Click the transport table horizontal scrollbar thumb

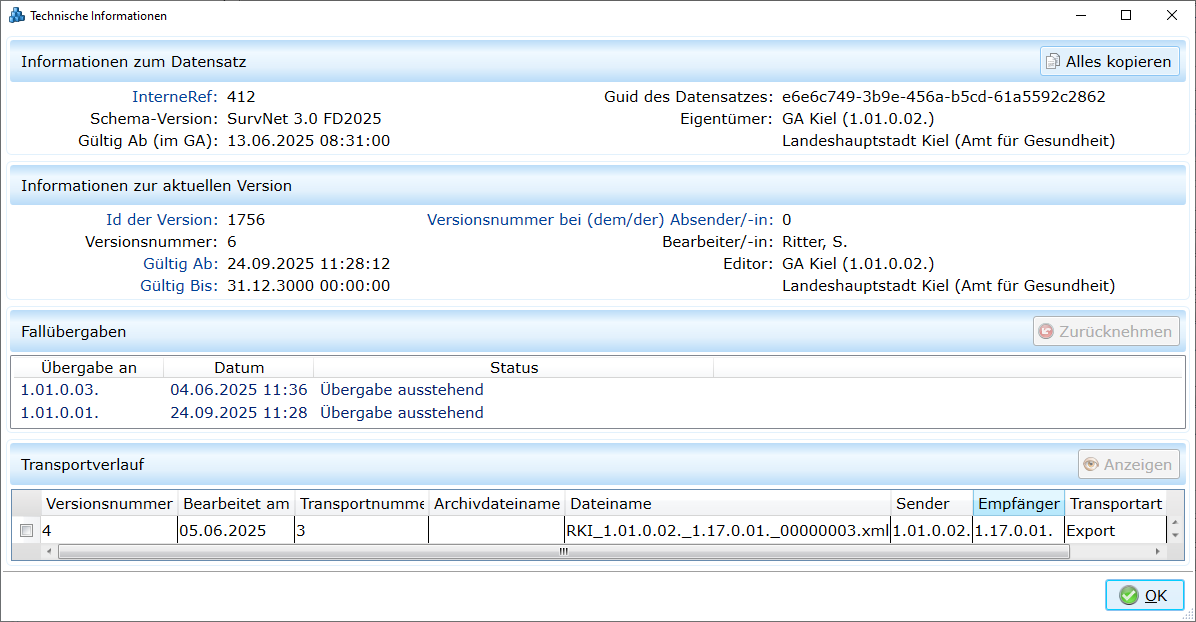click(548, 551)
